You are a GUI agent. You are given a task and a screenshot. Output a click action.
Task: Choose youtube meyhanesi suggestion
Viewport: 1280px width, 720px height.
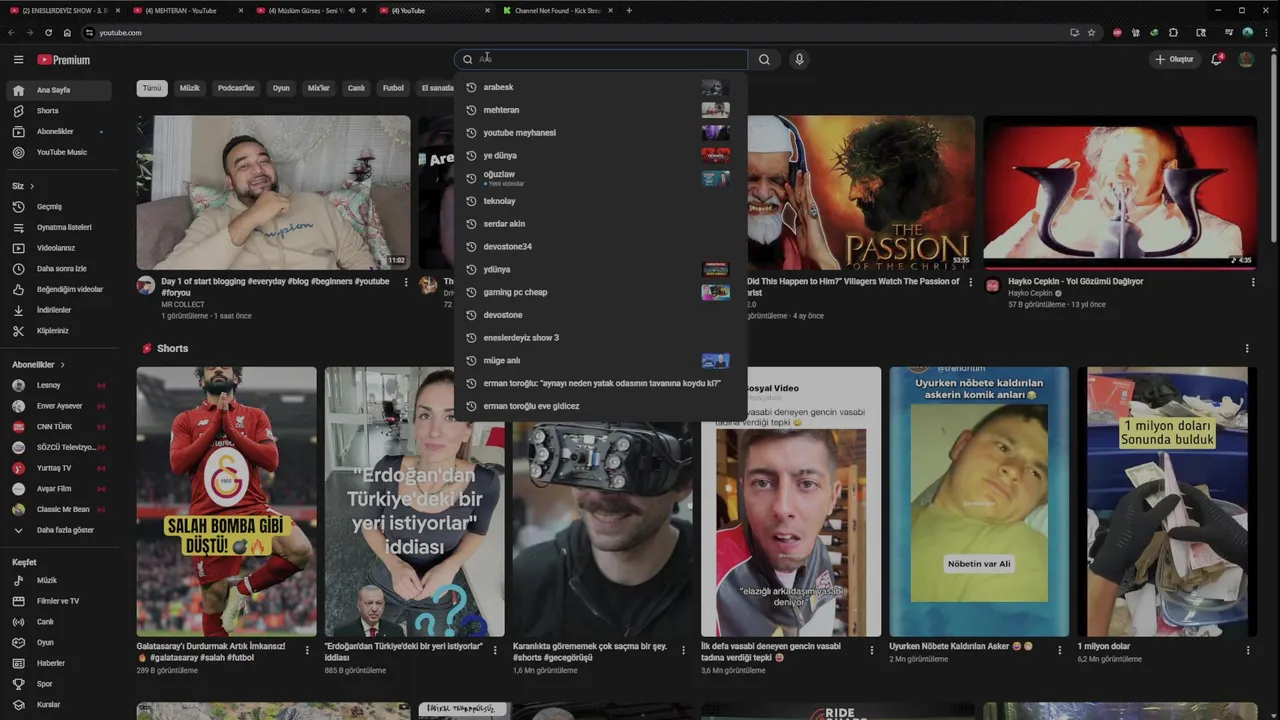click(x=600, y=133)
